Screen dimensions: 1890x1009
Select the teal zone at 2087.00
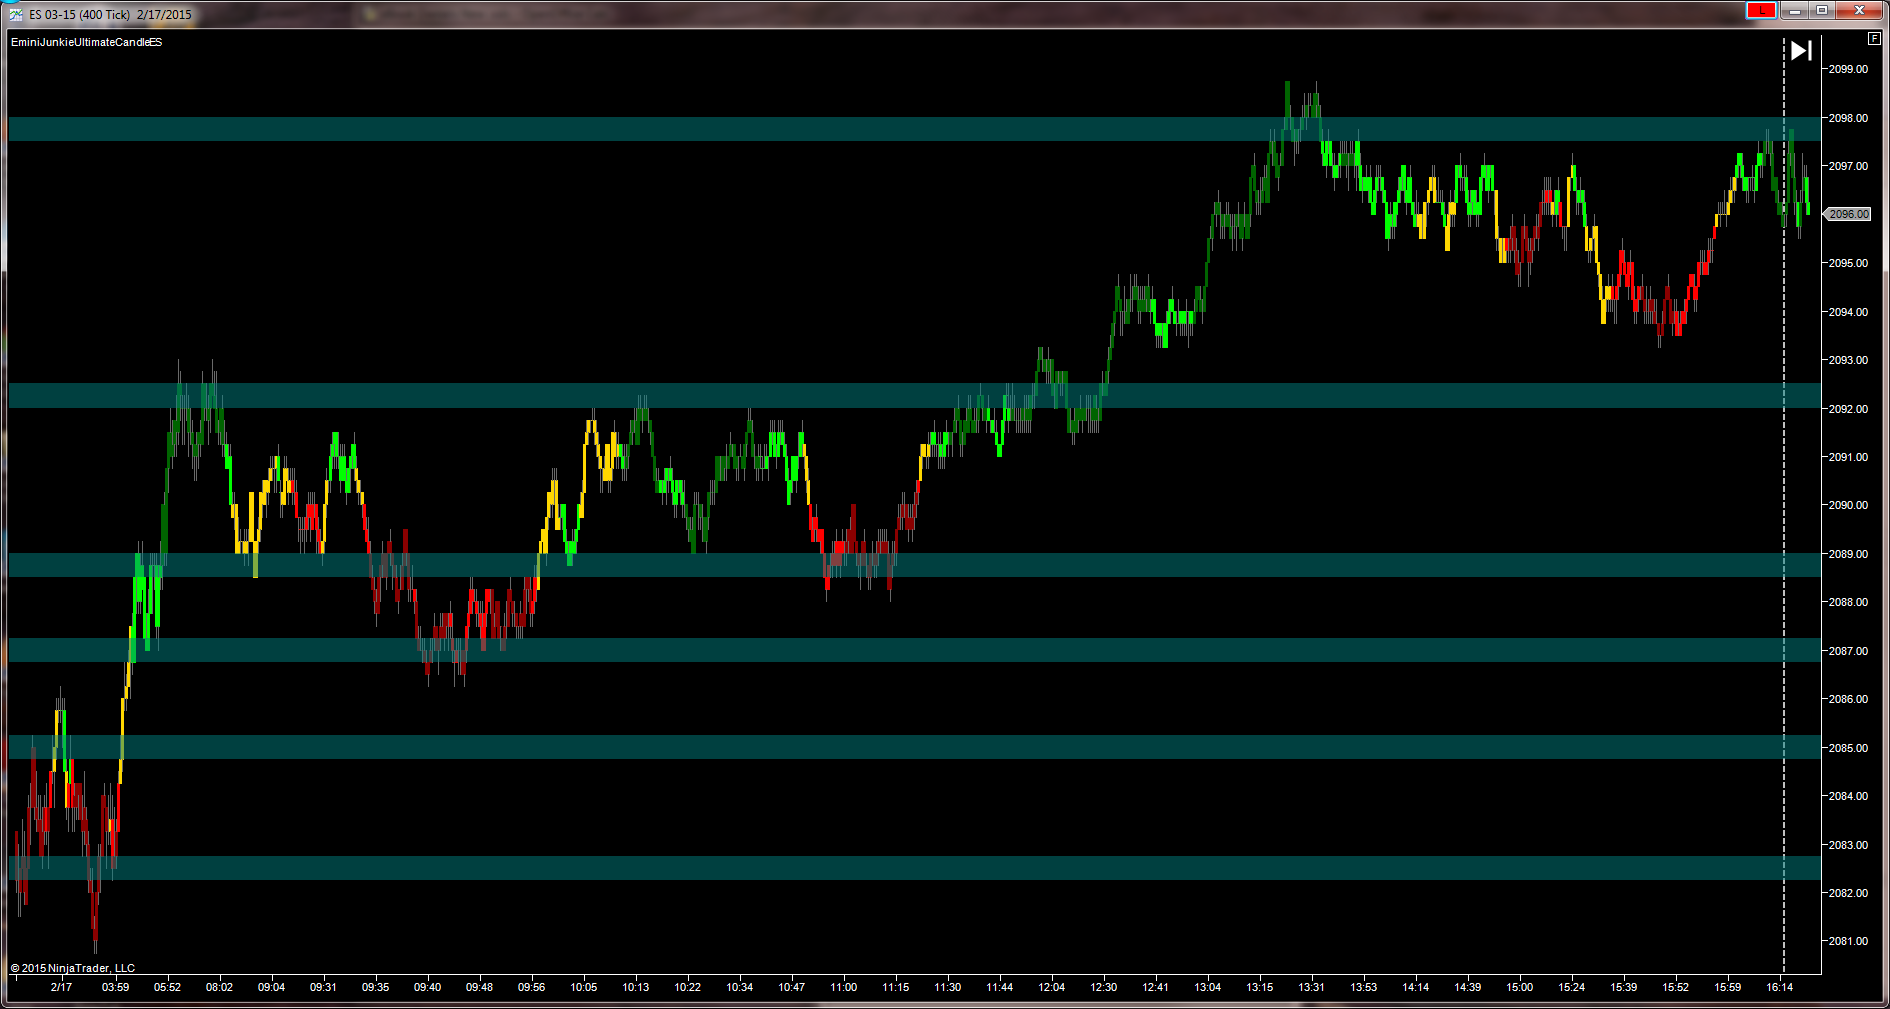click(x=914, y=650)
